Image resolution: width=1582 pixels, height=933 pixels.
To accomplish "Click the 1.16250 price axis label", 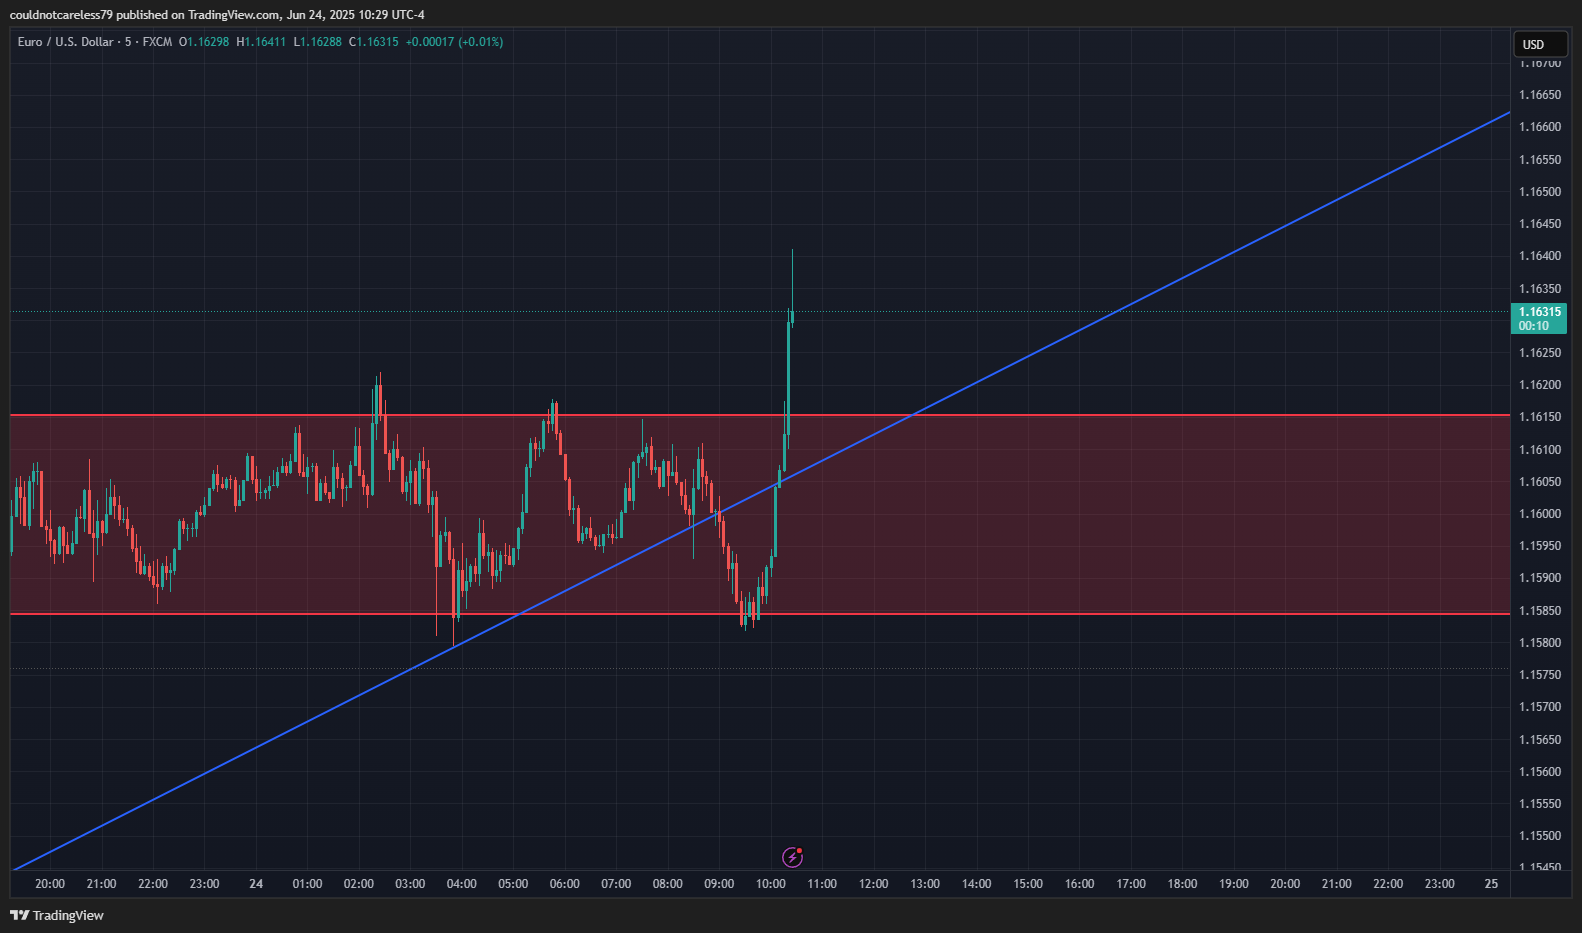I will click(x=1539, y=353).
